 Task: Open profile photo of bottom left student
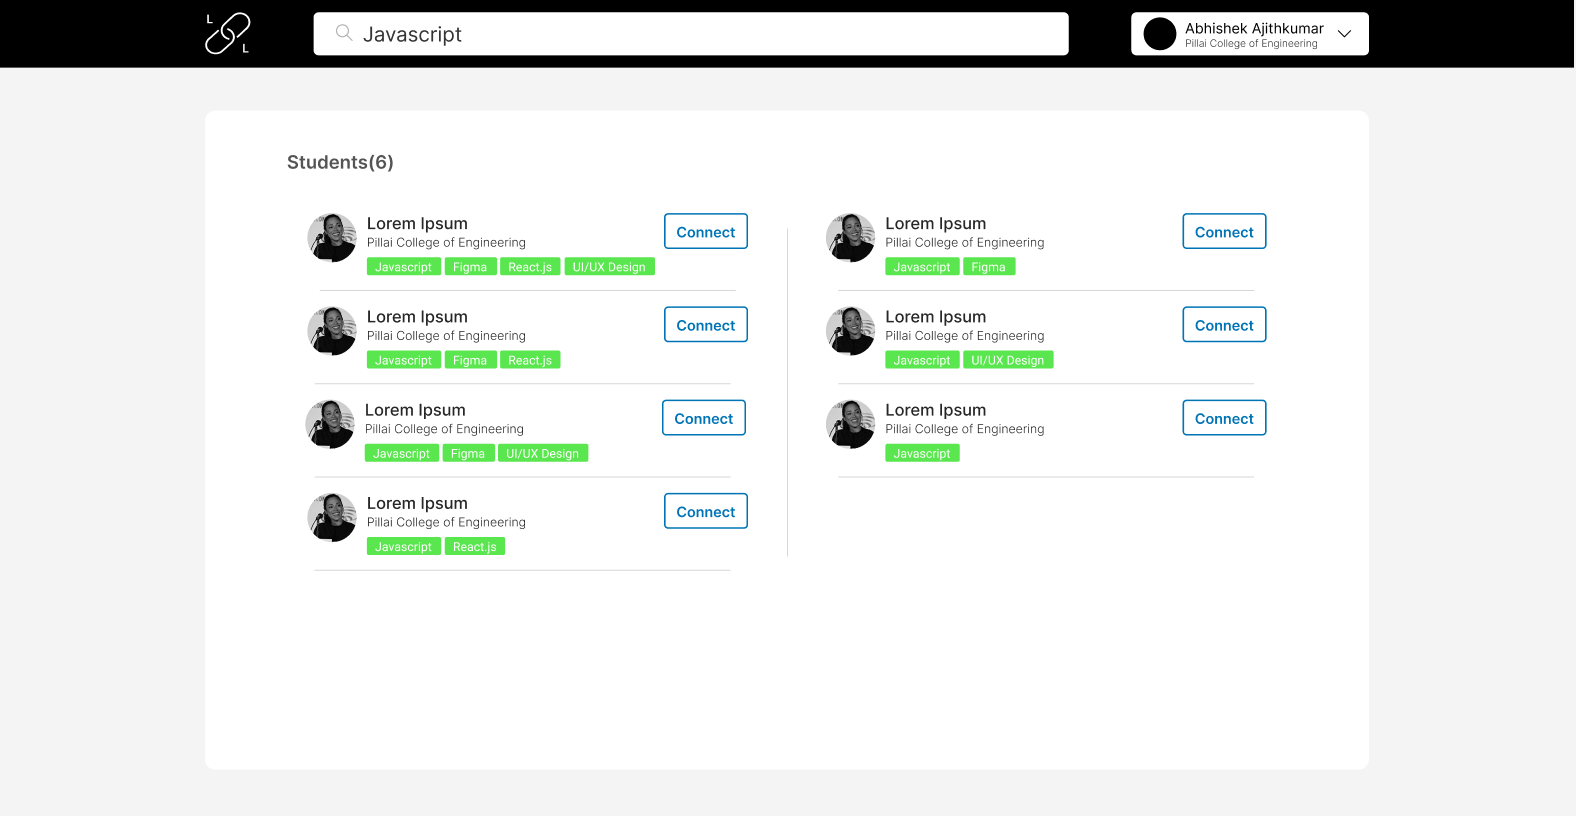(x=332, y=517)
